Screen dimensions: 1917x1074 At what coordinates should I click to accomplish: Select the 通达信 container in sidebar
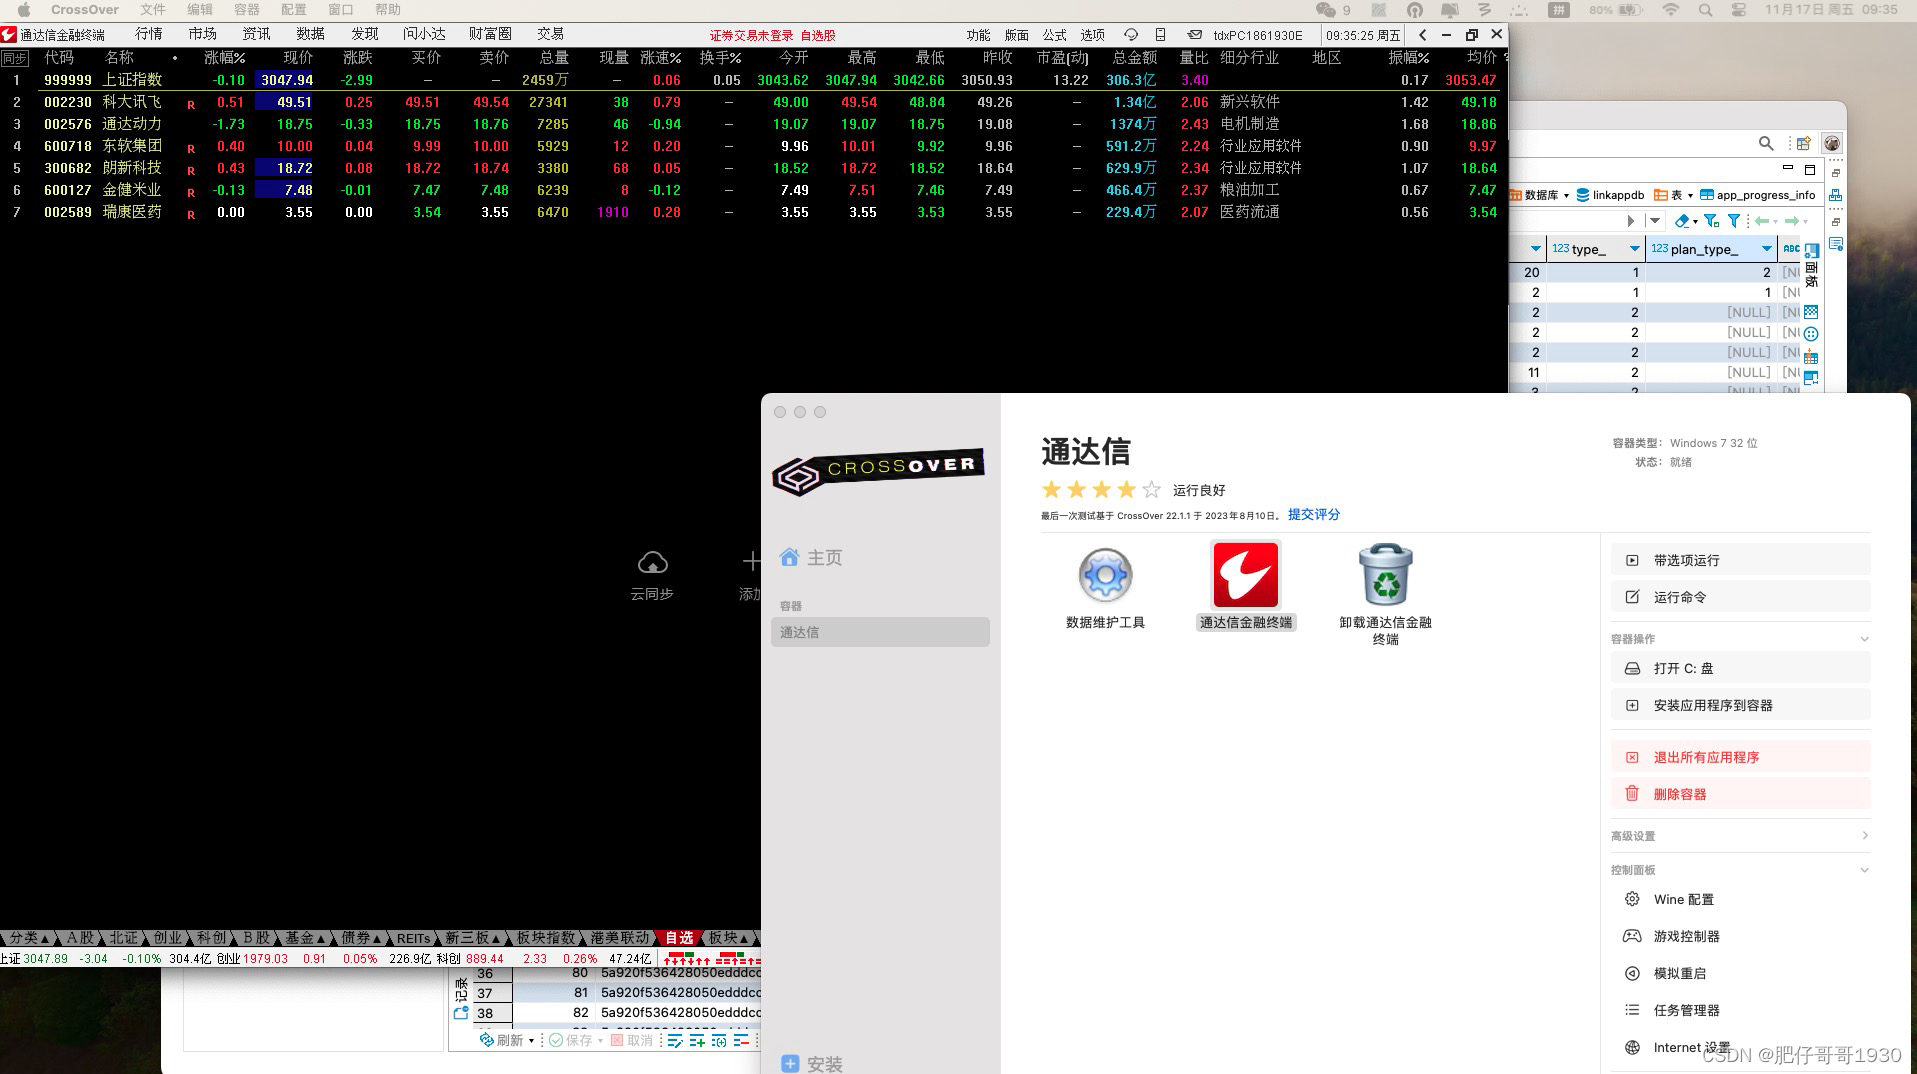click(880, 632)
